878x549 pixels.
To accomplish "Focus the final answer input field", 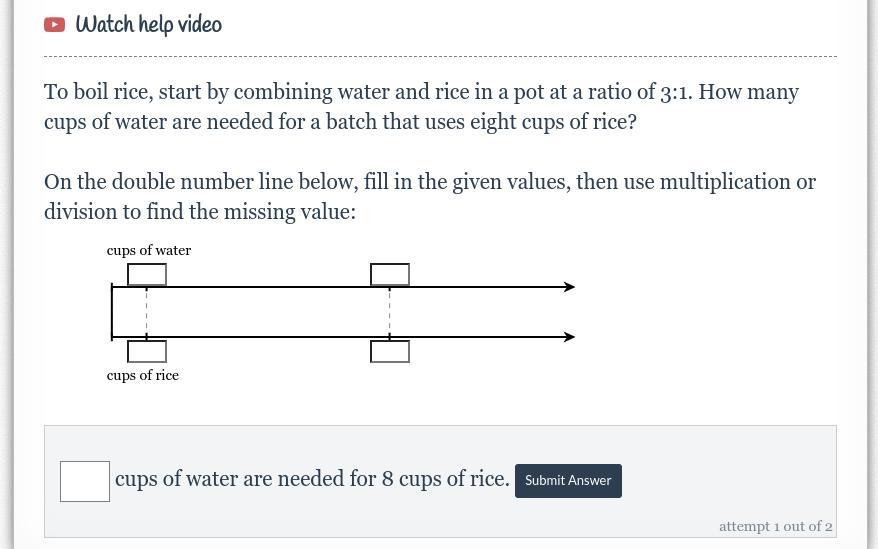I will pyautogui.click(x=85, y=481).
